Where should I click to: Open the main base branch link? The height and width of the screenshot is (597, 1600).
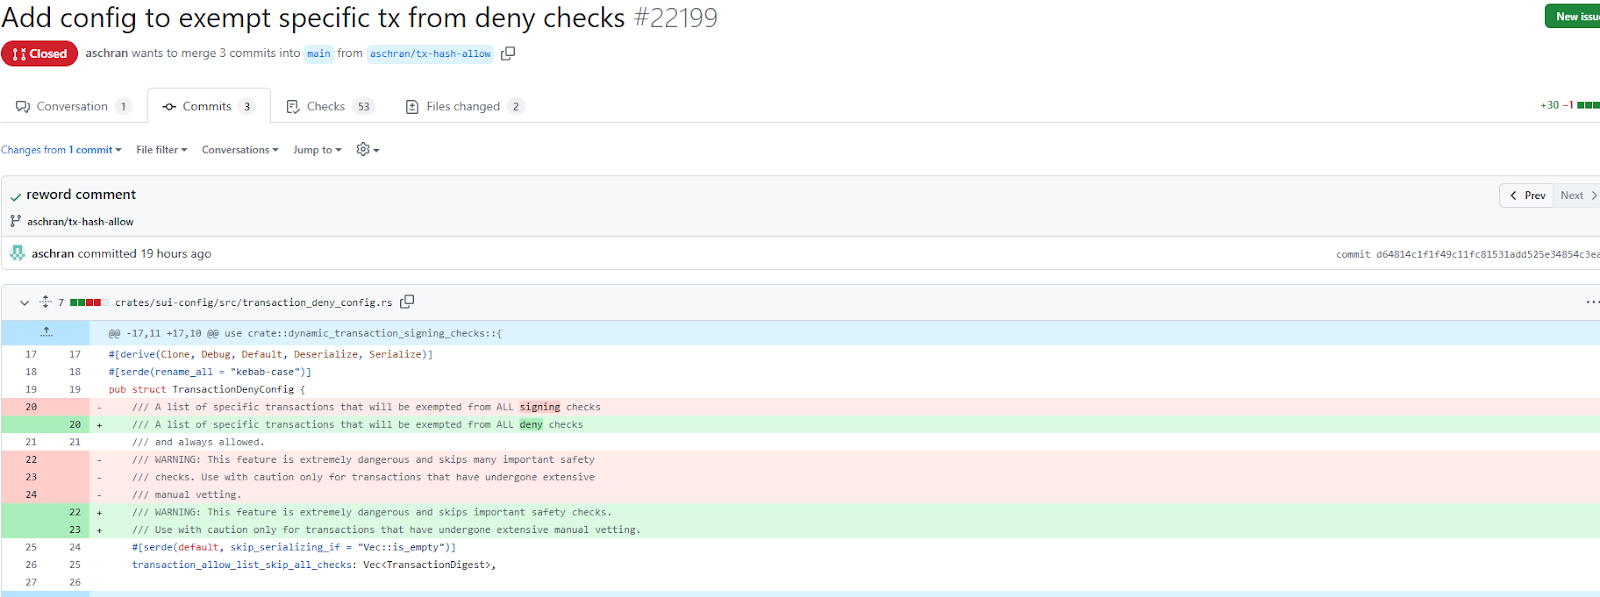318,54
